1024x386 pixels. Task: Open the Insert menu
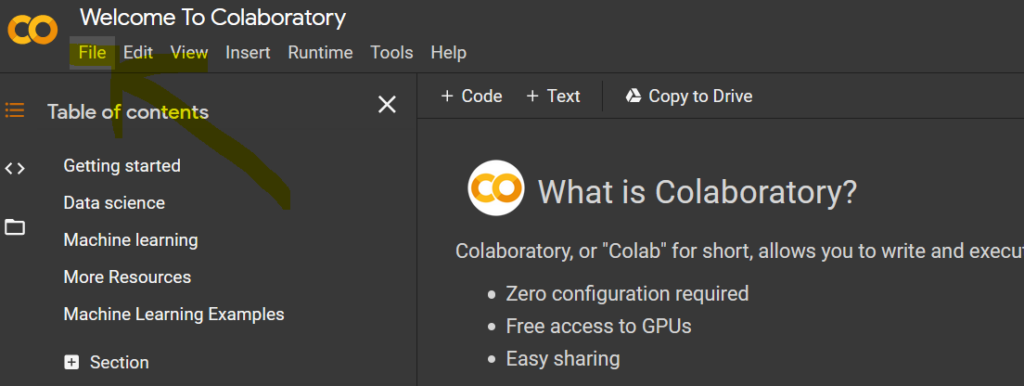pyautogui.click(x=248, y=52)
